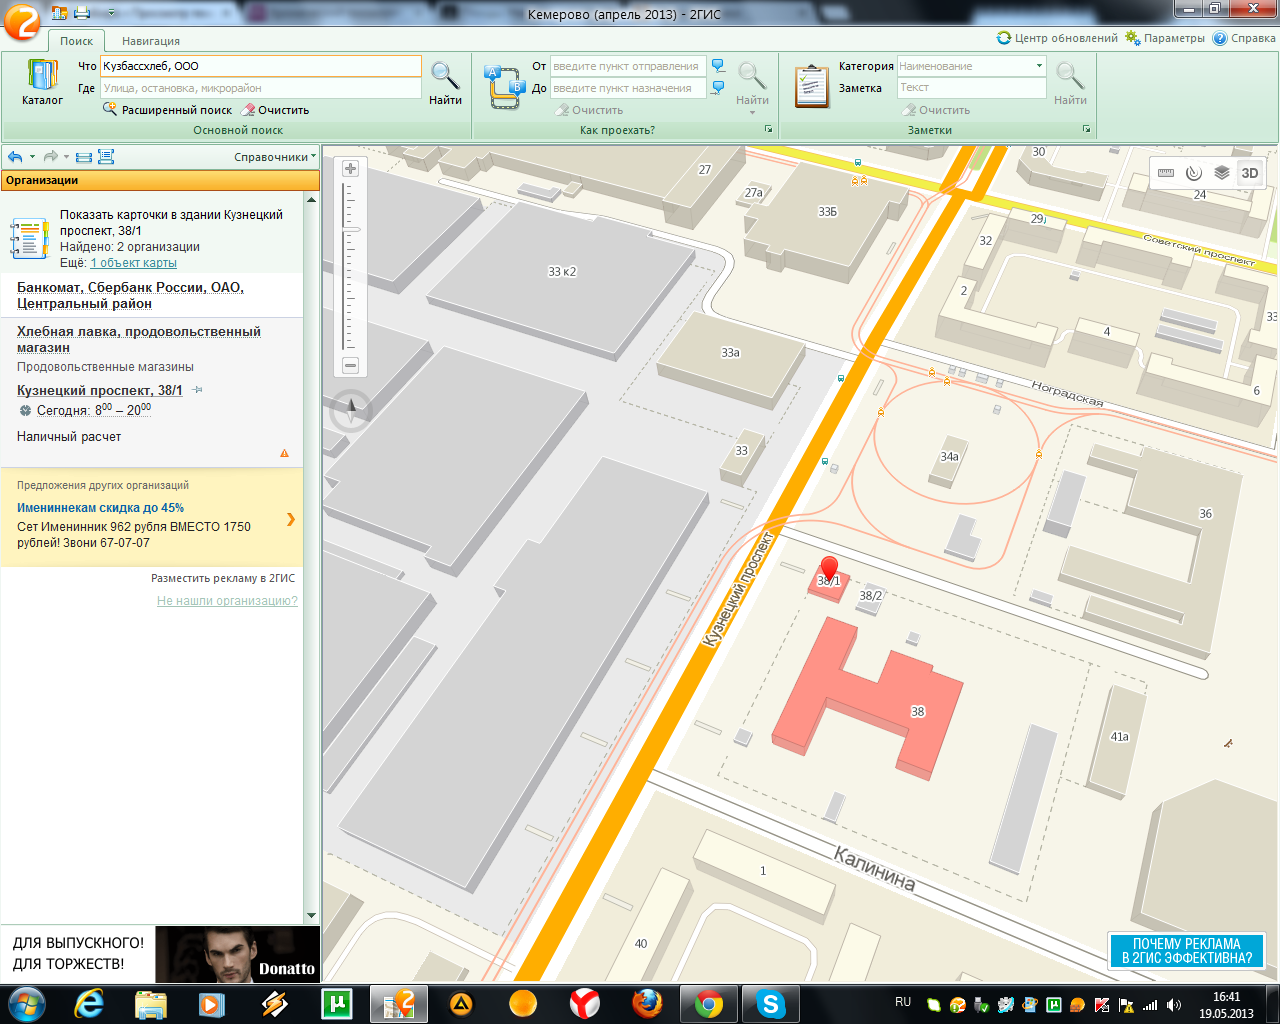Click the compass north indicator on map
Viewport: 1280px width, 1024px height.
(x=351, y=409)
